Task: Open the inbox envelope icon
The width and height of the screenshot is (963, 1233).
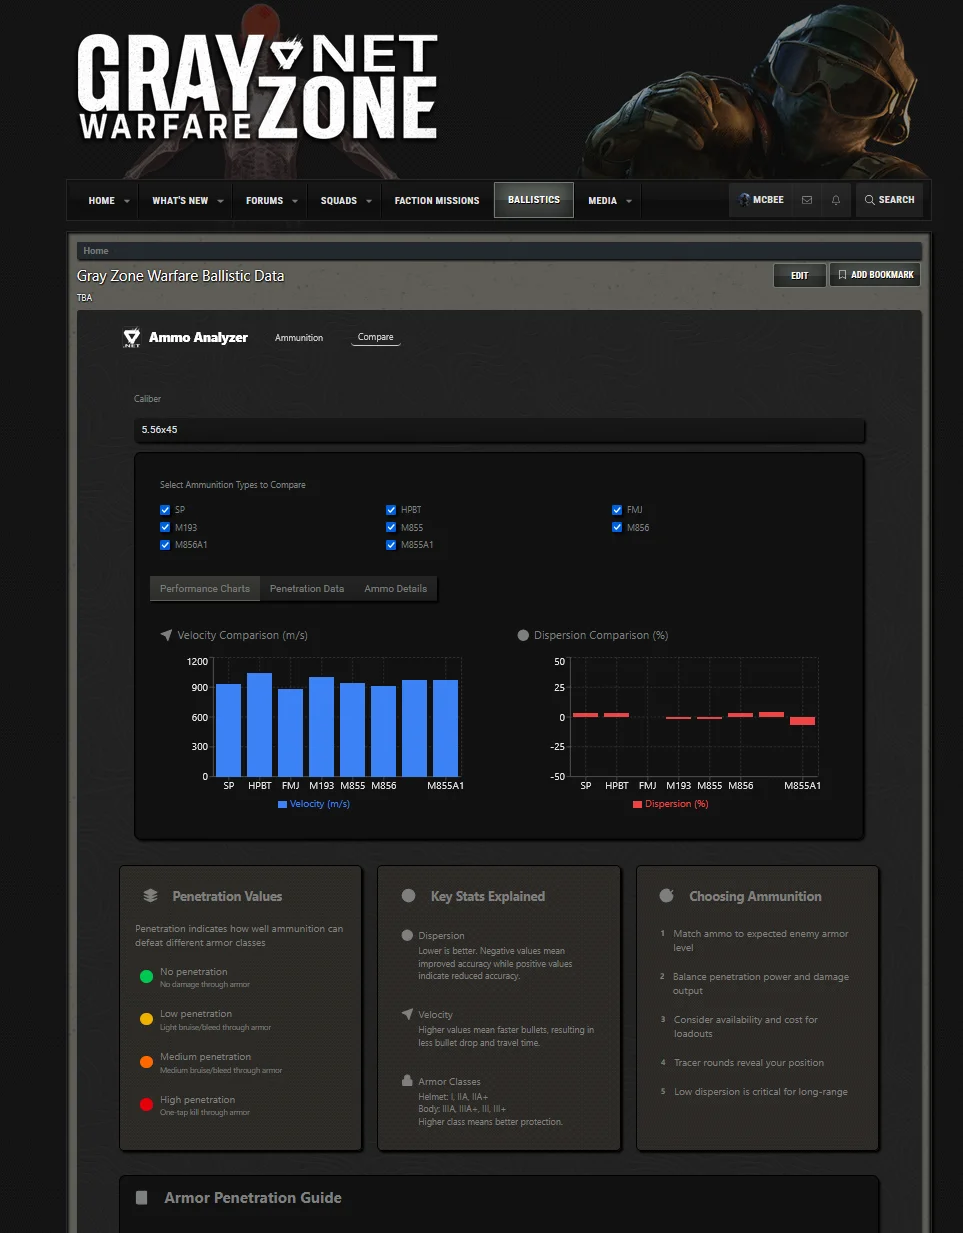Action: coord(807,200)
